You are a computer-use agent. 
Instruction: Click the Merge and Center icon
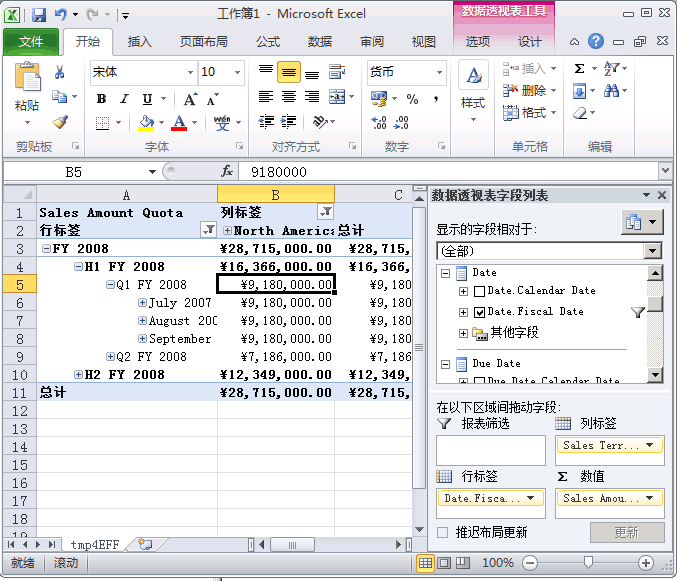pos(337,97)
